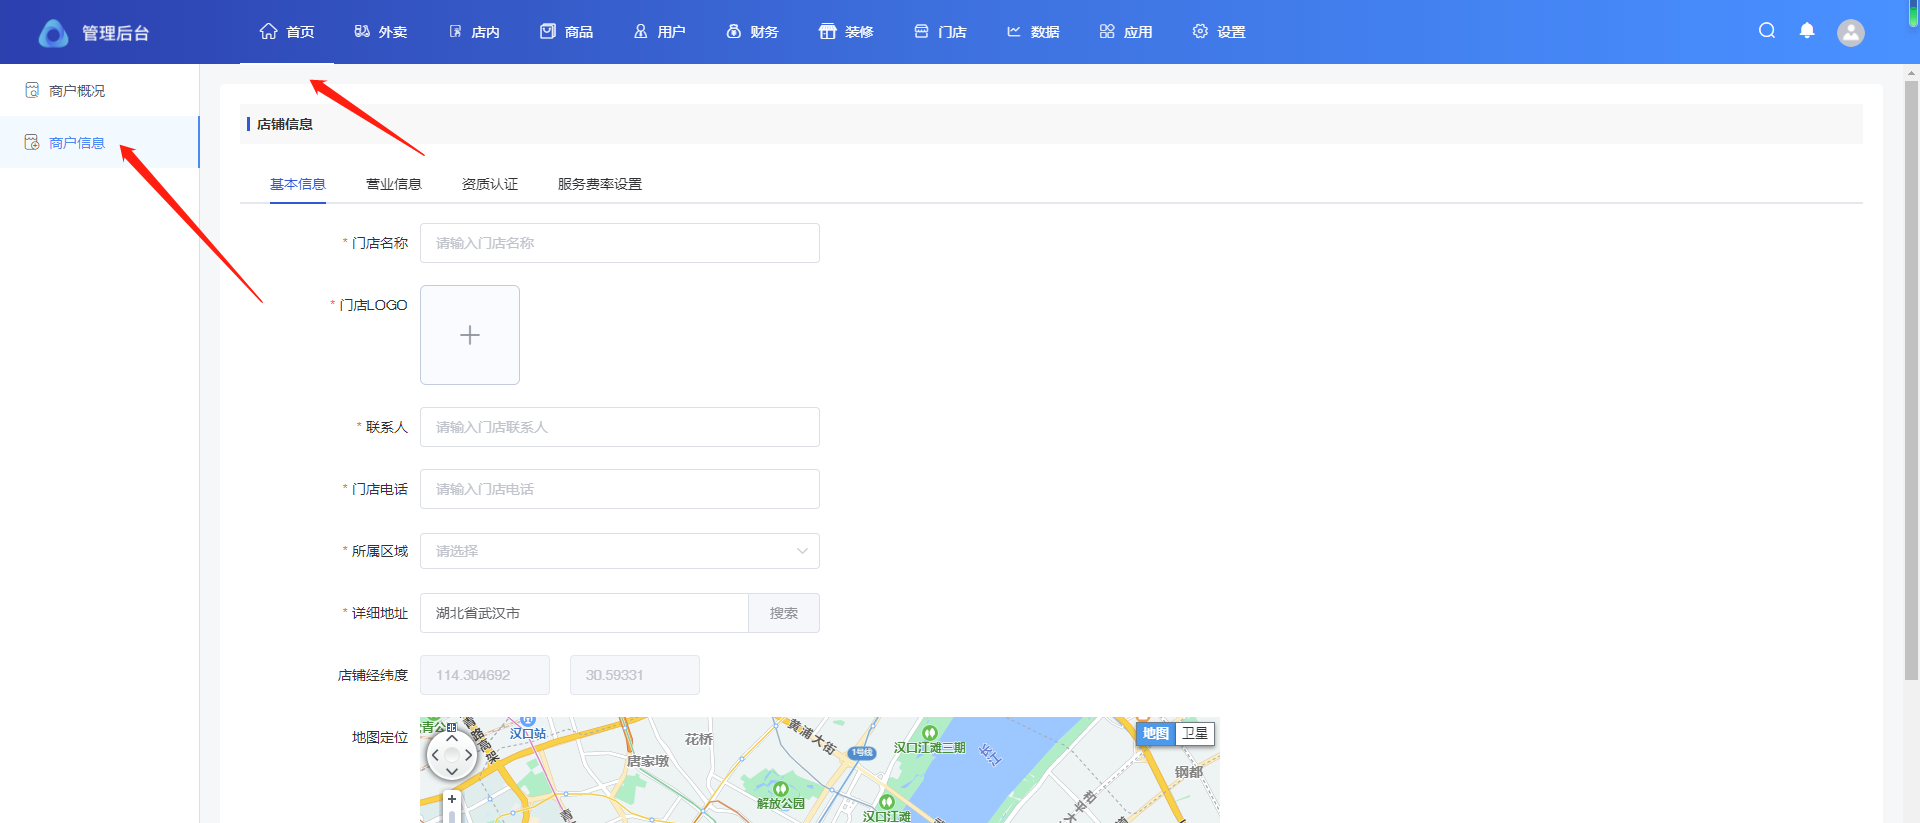Click the search magnifier icon in header
This screenshot has height=823, width=1920.
point(1767,31)
